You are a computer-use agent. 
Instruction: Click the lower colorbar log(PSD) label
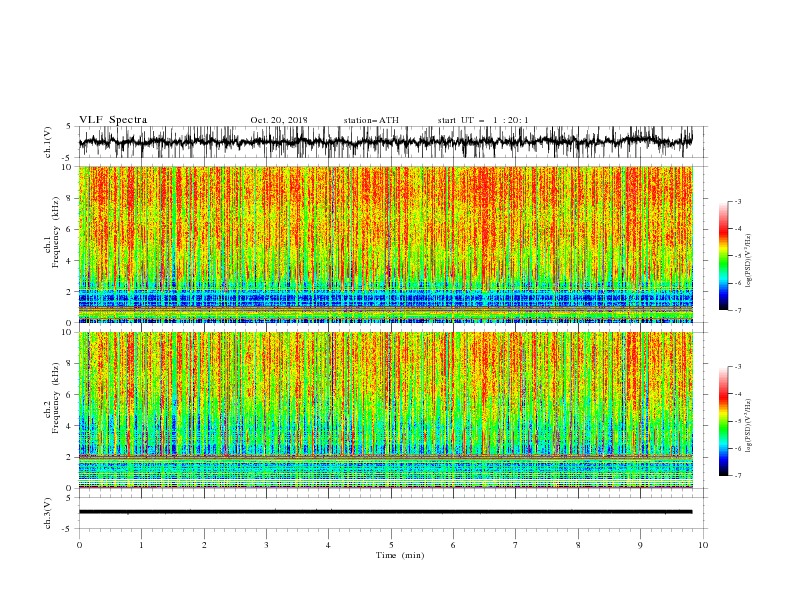[748, 426]
